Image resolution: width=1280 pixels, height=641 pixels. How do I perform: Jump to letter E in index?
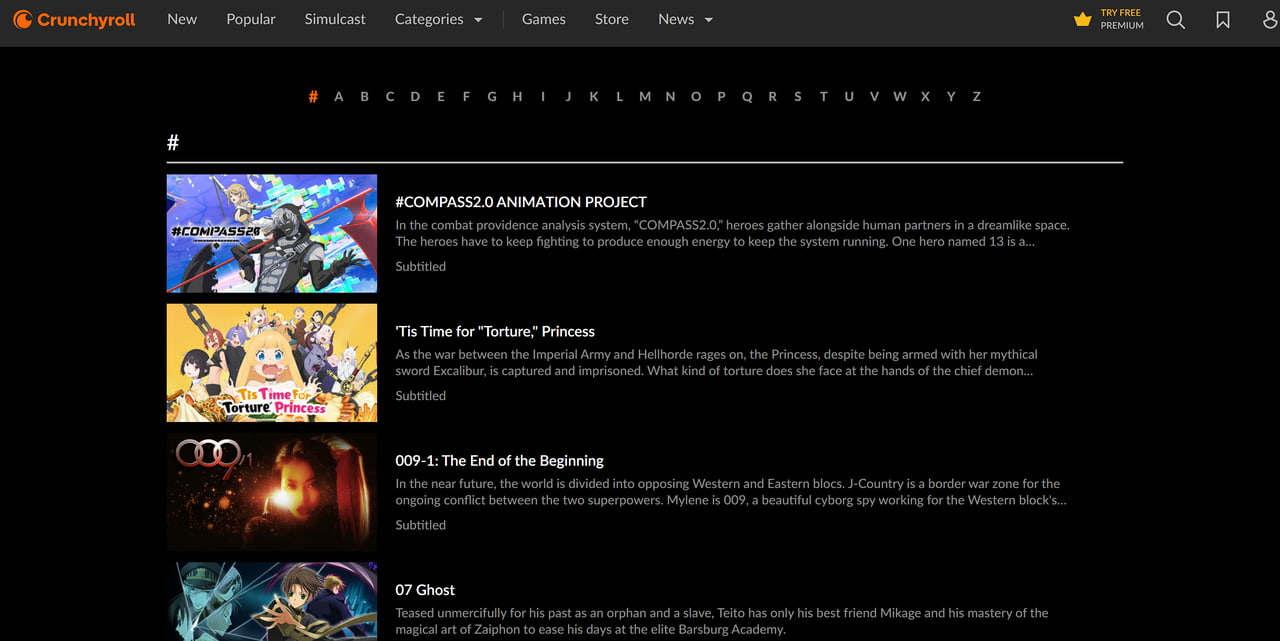click(441, 96)
